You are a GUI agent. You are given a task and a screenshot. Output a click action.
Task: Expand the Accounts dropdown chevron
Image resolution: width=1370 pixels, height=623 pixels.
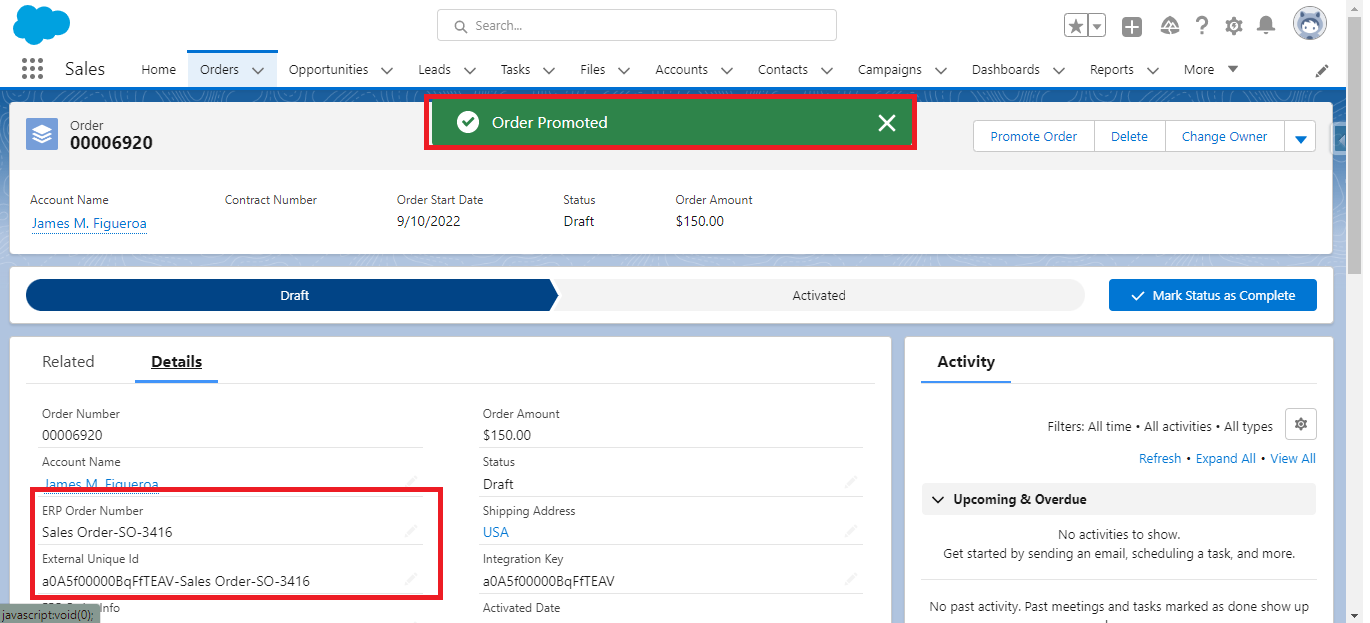pyautogui.click(x=727, y=70)
